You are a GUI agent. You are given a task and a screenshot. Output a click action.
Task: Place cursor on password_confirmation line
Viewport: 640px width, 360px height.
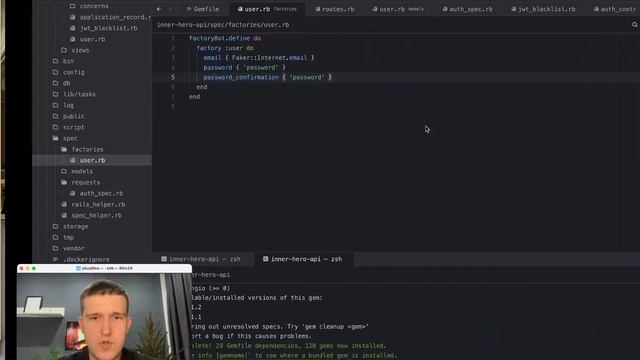pyautogui.click(x=268, y=77)
